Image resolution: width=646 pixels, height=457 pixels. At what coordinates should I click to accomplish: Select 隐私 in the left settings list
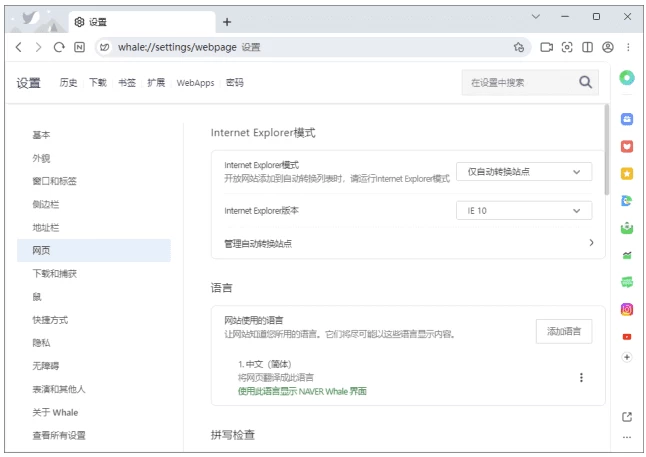tap(41, 342)
